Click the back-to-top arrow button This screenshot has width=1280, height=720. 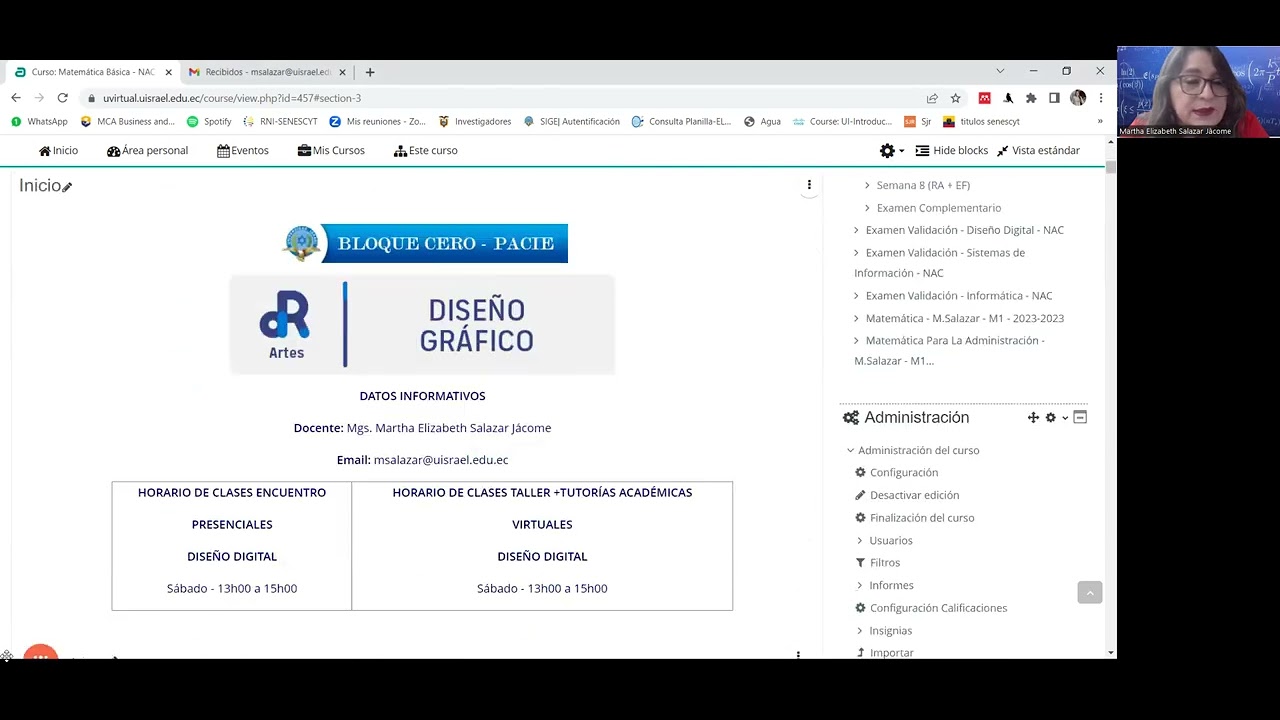coord(1090,593)
